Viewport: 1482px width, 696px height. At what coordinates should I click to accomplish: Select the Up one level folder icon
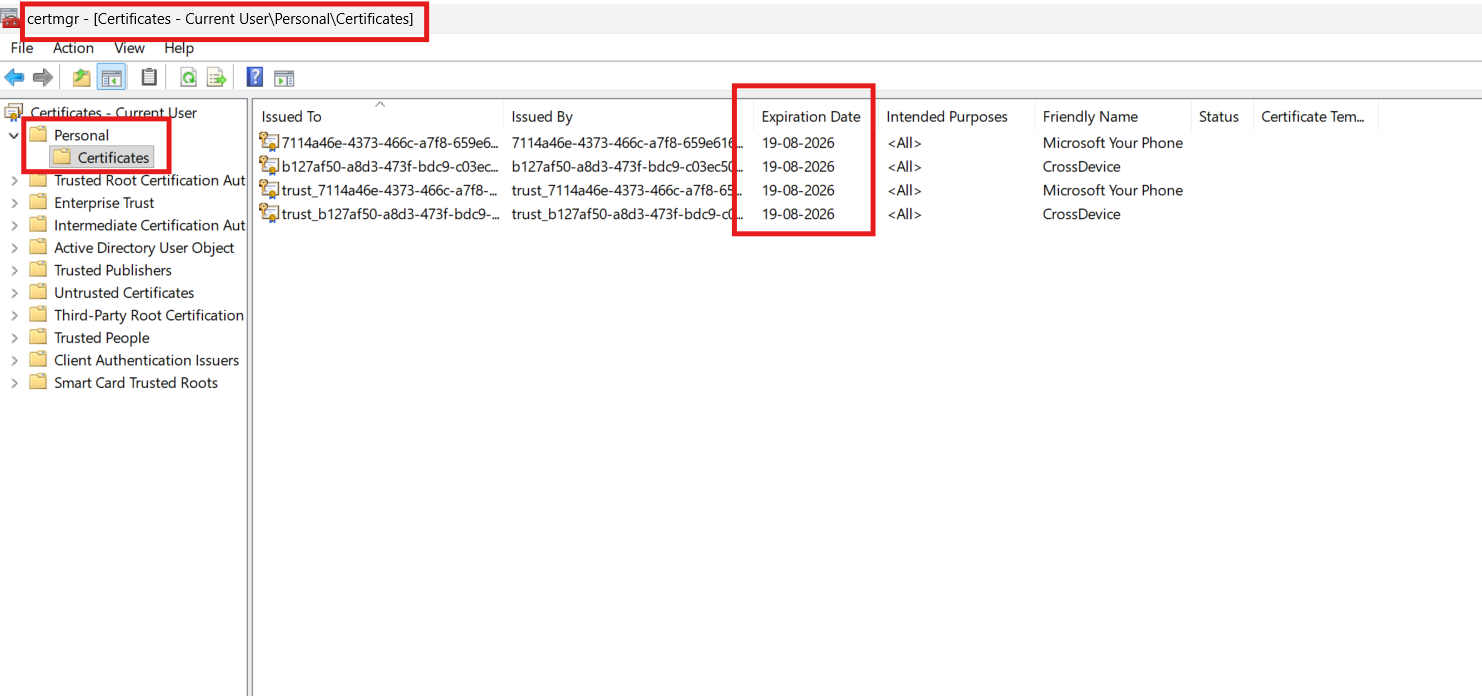coord(80,77)
